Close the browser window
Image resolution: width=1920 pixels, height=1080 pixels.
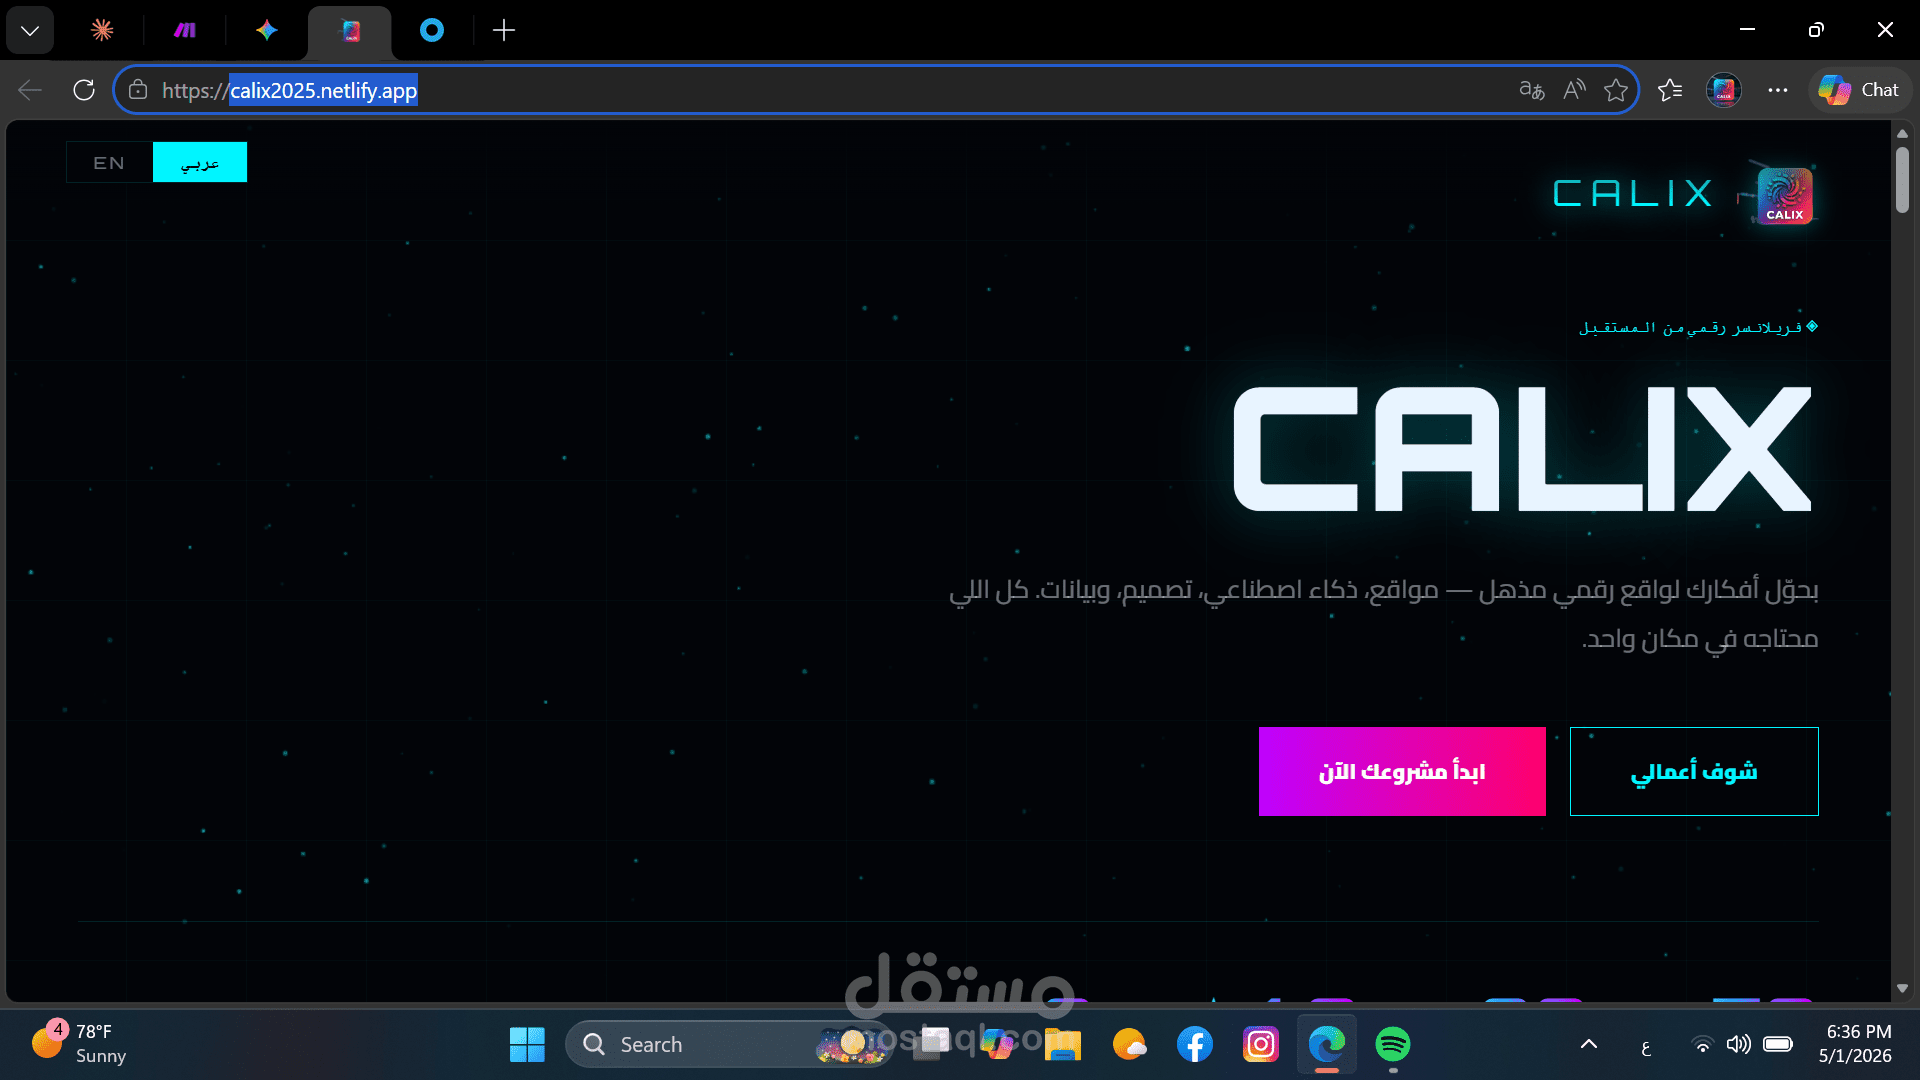click(x=1885, y=29)
